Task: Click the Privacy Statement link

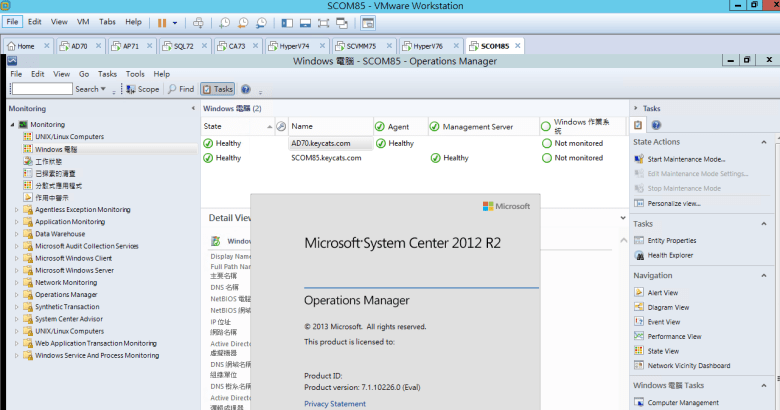Action: point(335,403)
